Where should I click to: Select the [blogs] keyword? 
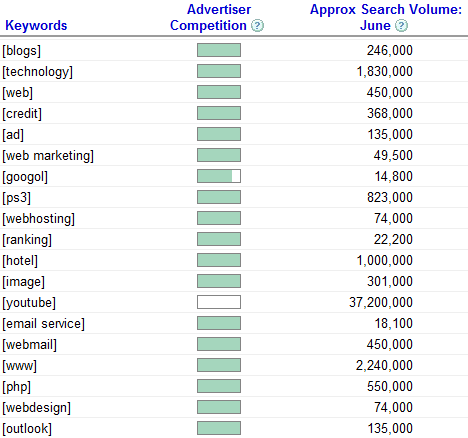point(22,51)
